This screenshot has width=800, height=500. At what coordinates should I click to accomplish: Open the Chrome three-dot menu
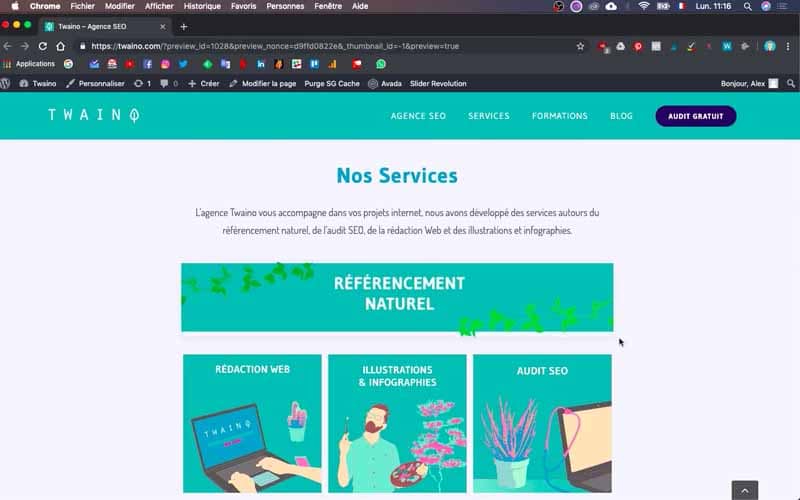(788, 46)
